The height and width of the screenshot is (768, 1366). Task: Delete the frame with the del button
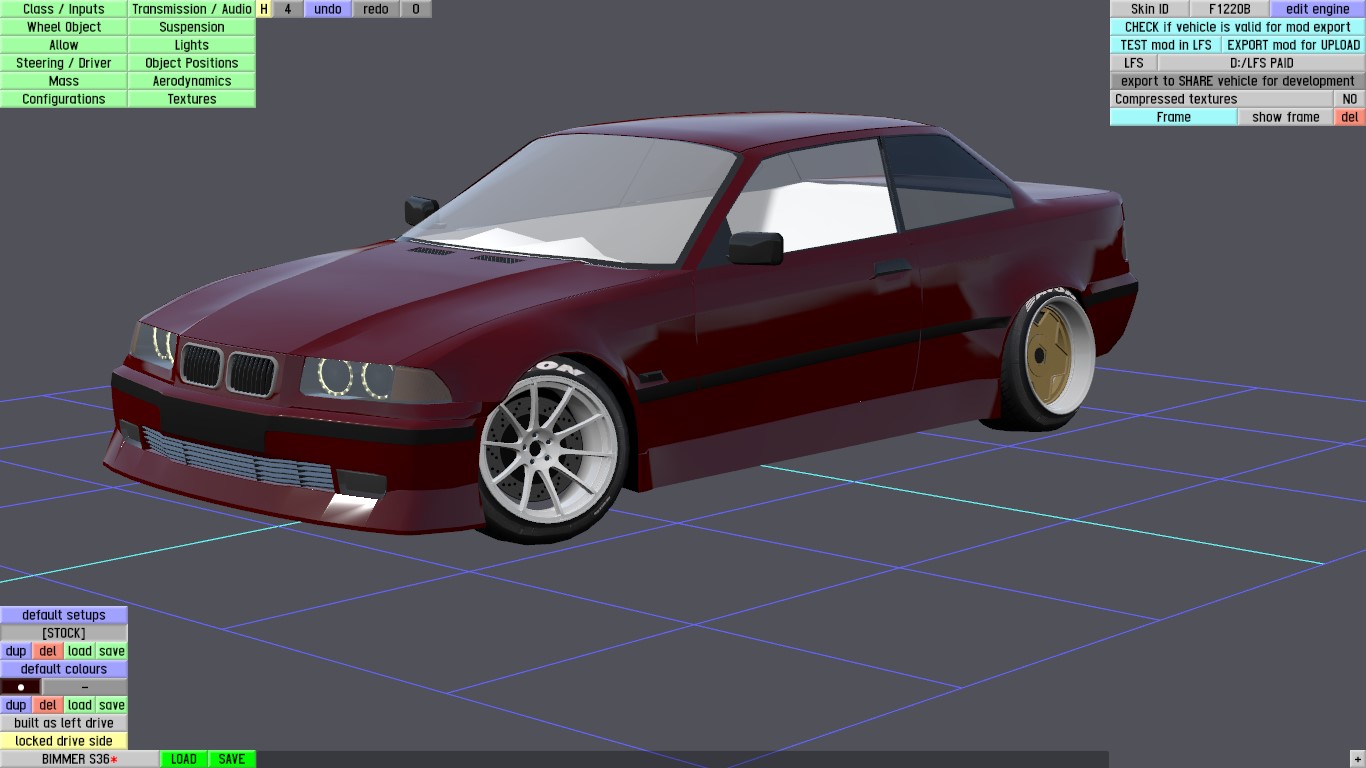tap(1350, 117)
